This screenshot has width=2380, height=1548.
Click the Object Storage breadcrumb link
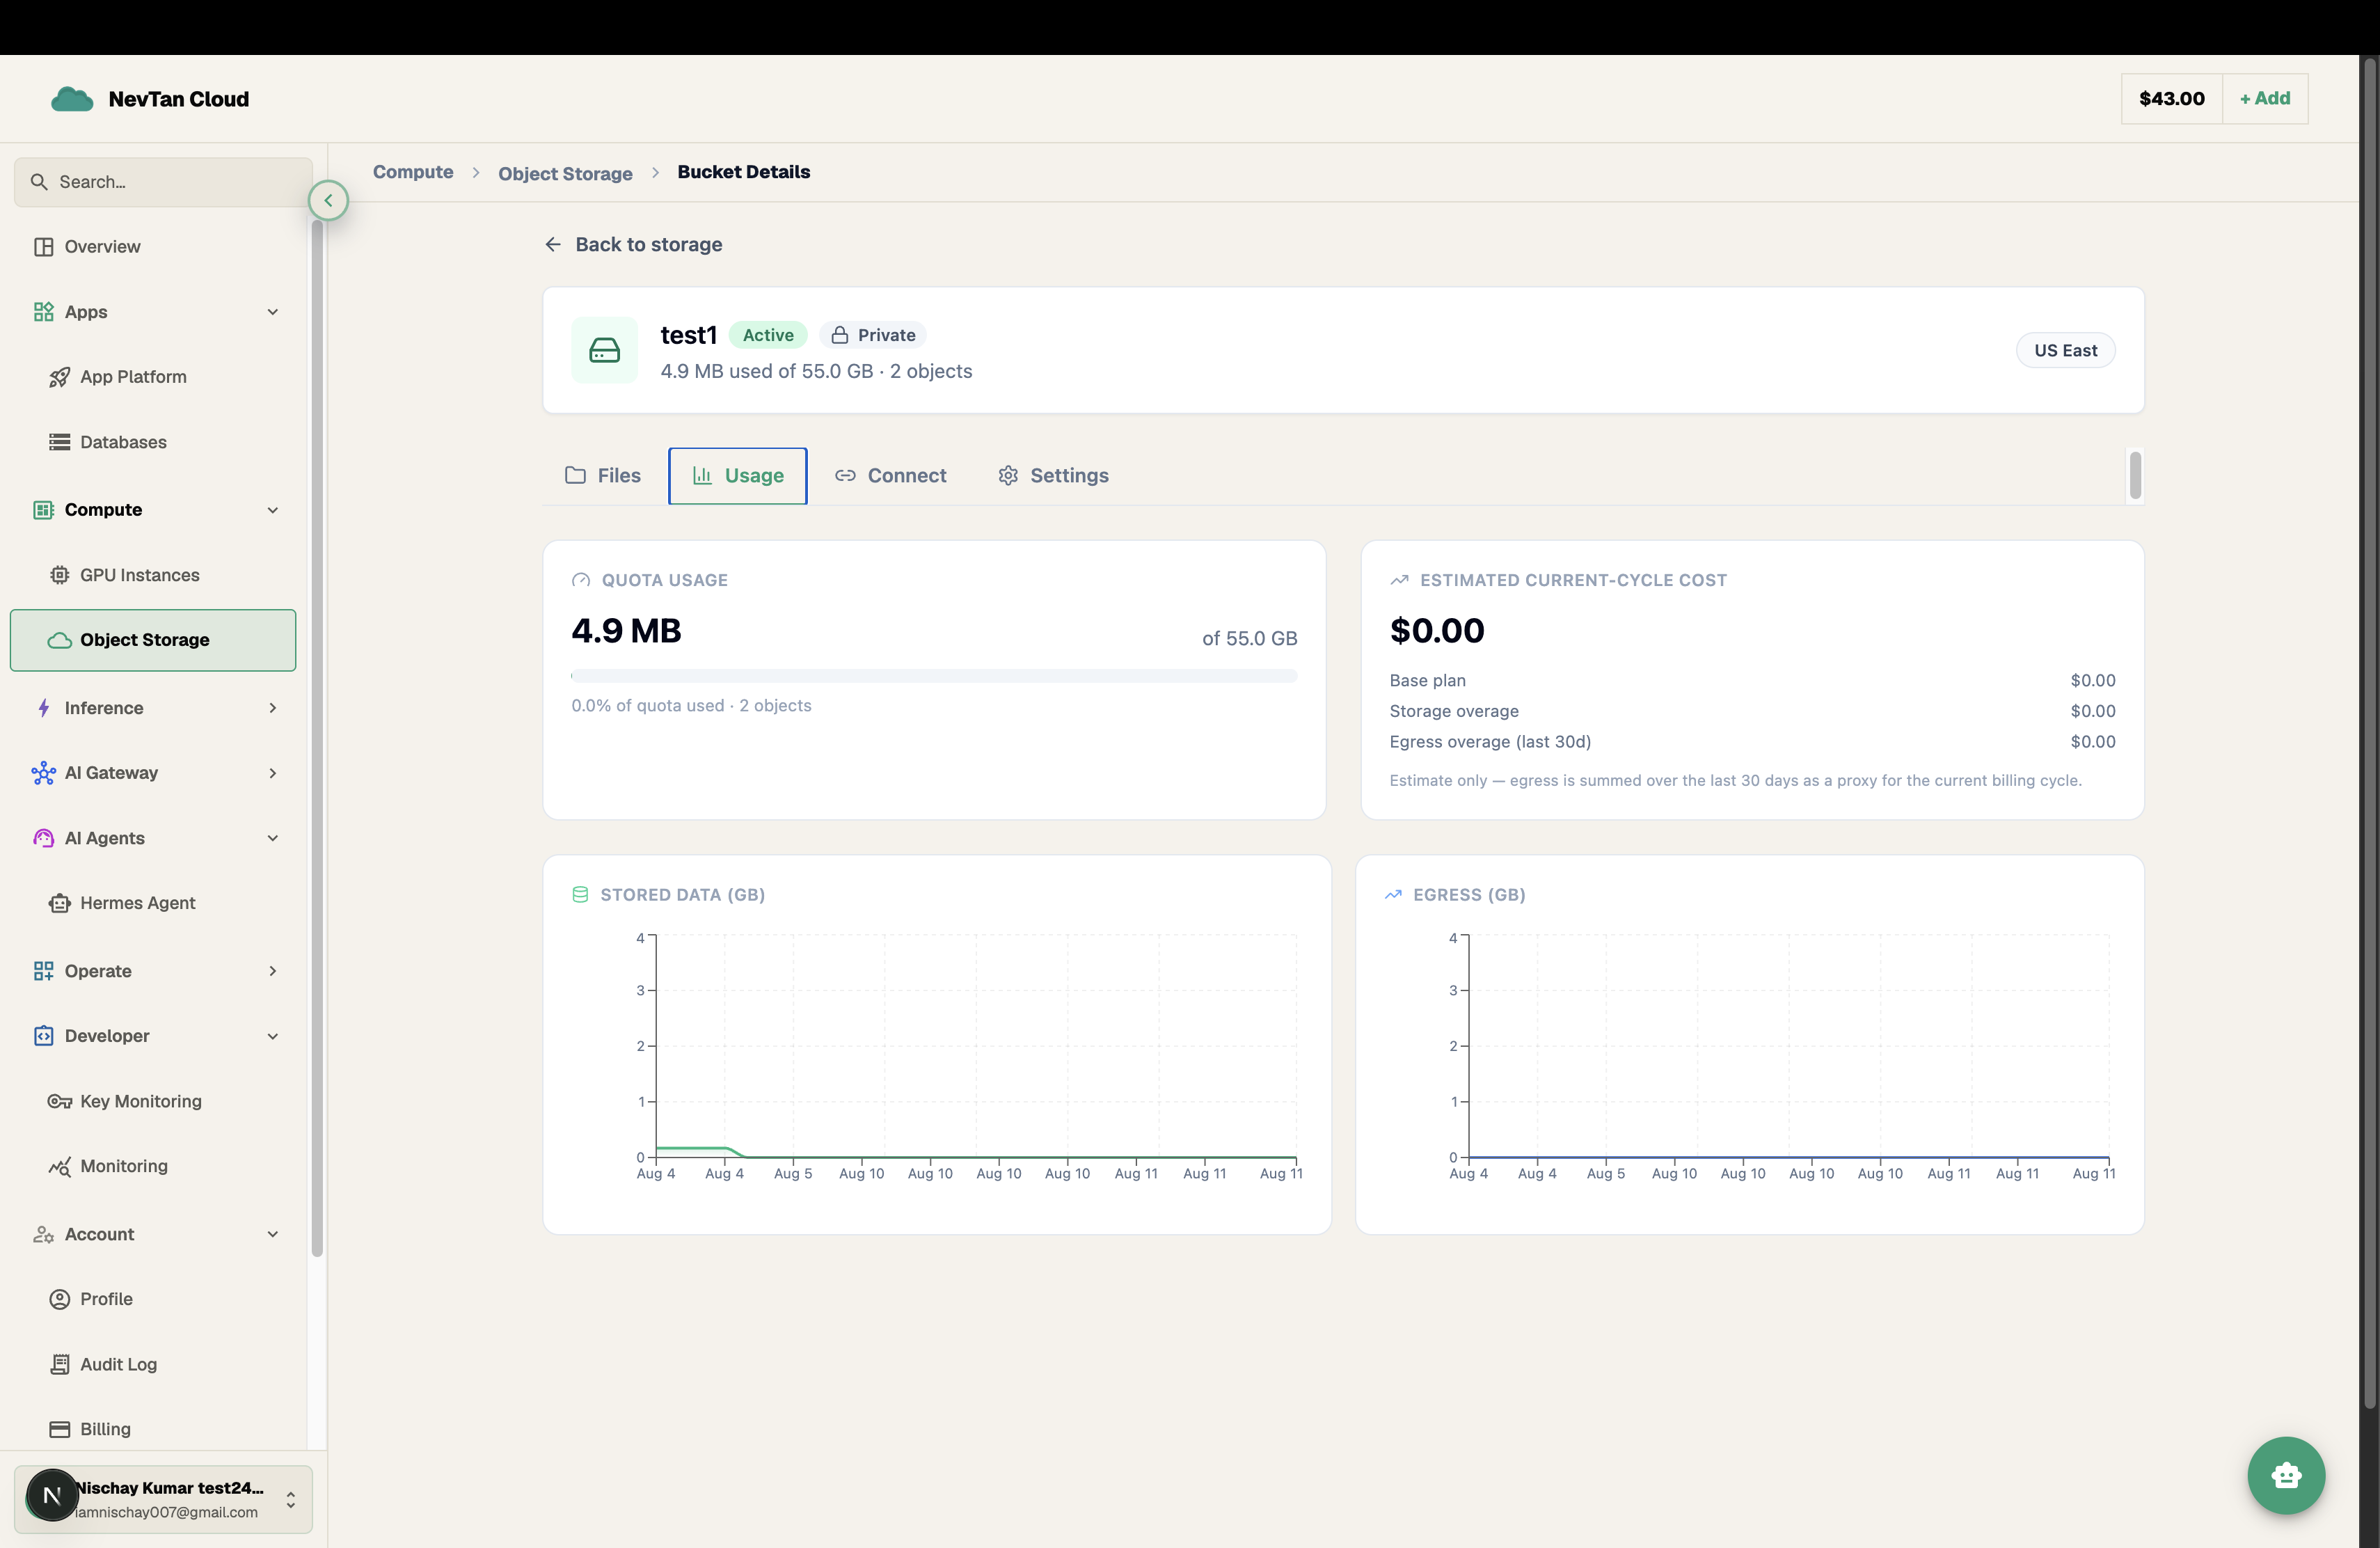click(x=565, y=173)
